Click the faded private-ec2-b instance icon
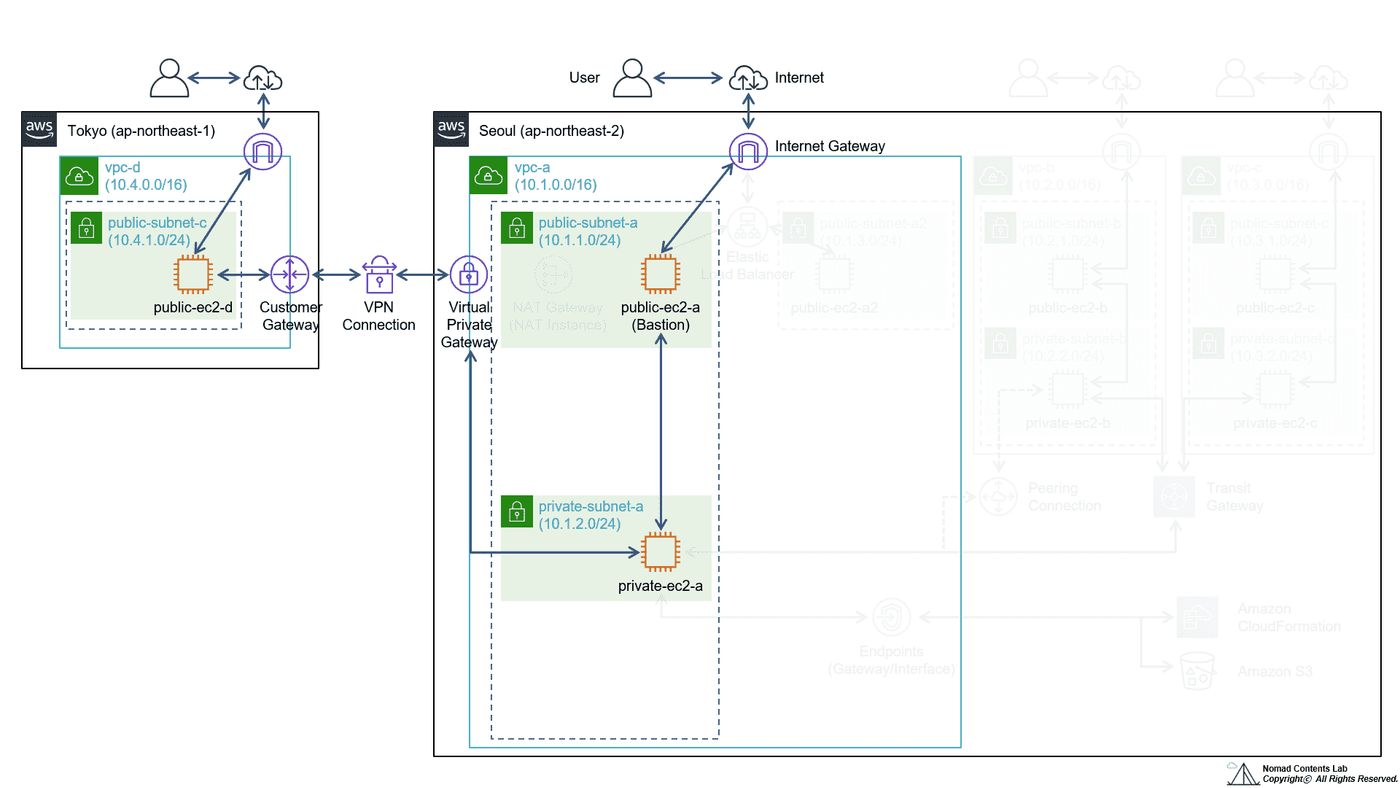Viewport: 1400px width, 788px height. 1069,388
